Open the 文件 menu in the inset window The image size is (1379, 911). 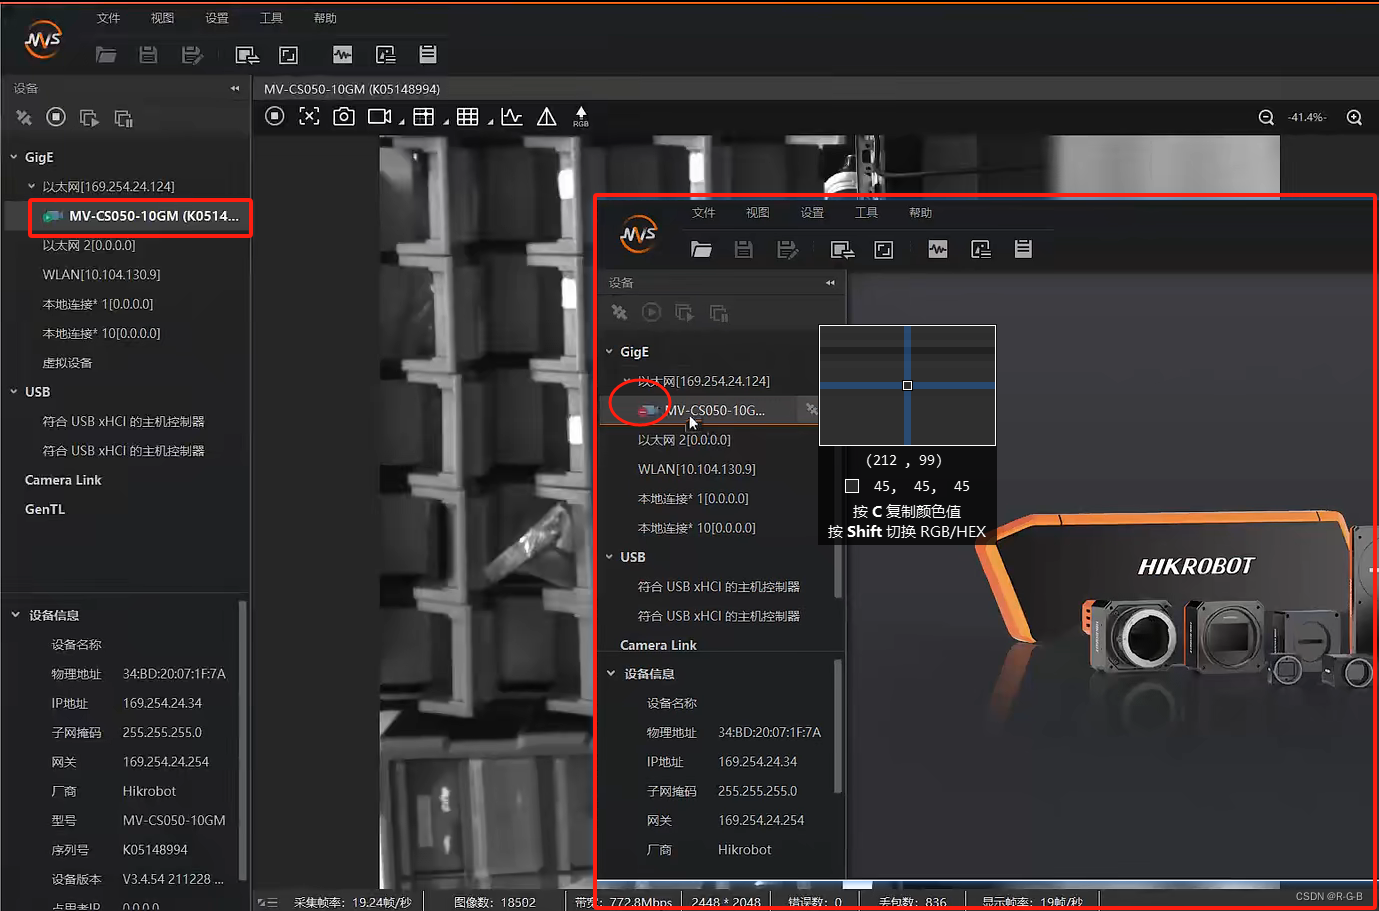[x=704, y=212]
